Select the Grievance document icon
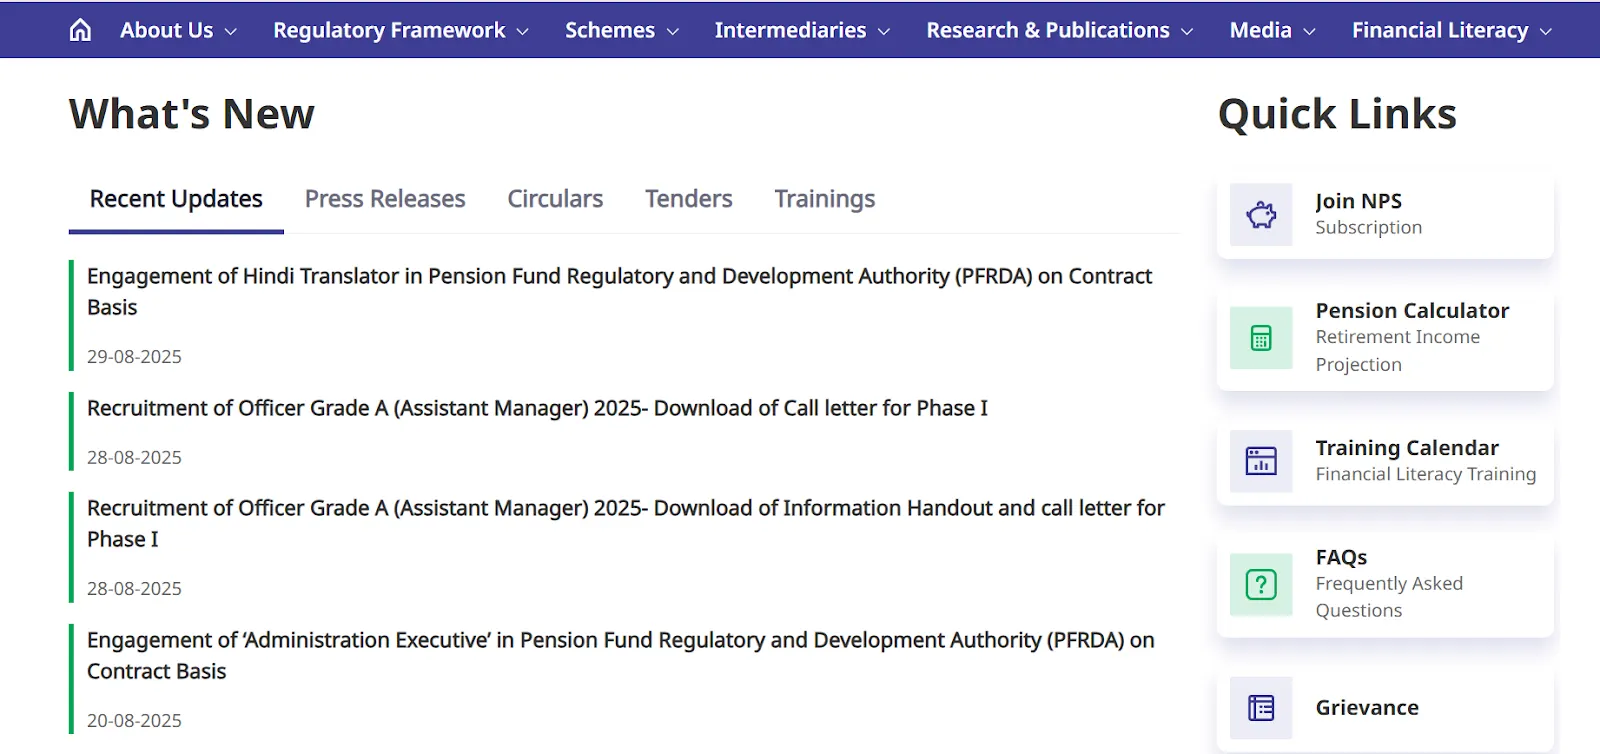 tap(1259, 707)
